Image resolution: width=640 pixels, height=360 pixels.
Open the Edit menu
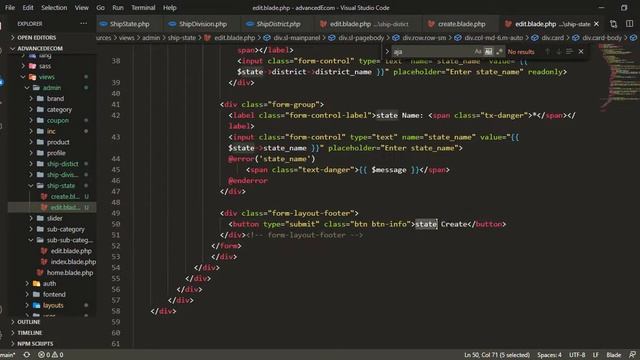28,8
